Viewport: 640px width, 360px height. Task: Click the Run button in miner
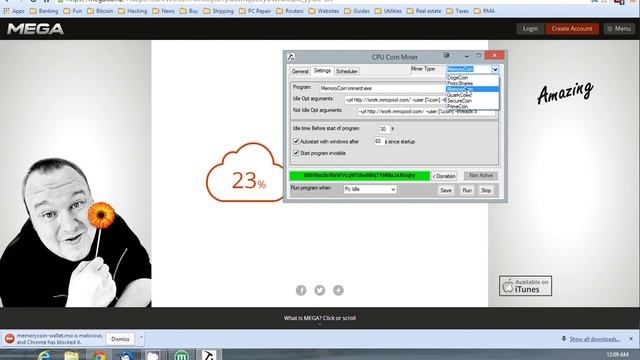[x=467, y=191]
